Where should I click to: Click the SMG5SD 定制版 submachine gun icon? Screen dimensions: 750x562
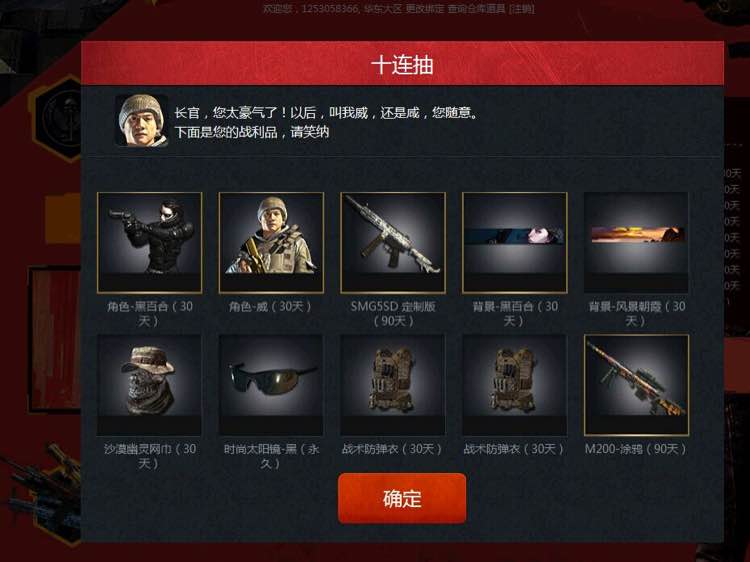[x=393, y=242]
